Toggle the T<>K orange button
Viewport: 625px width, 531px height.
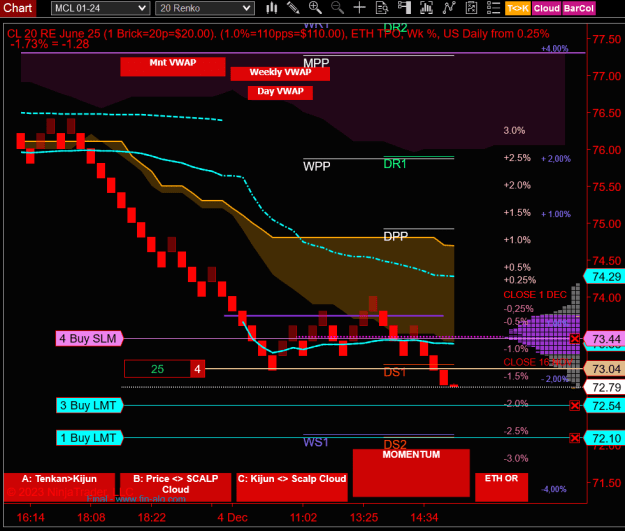tap(518, 8)
